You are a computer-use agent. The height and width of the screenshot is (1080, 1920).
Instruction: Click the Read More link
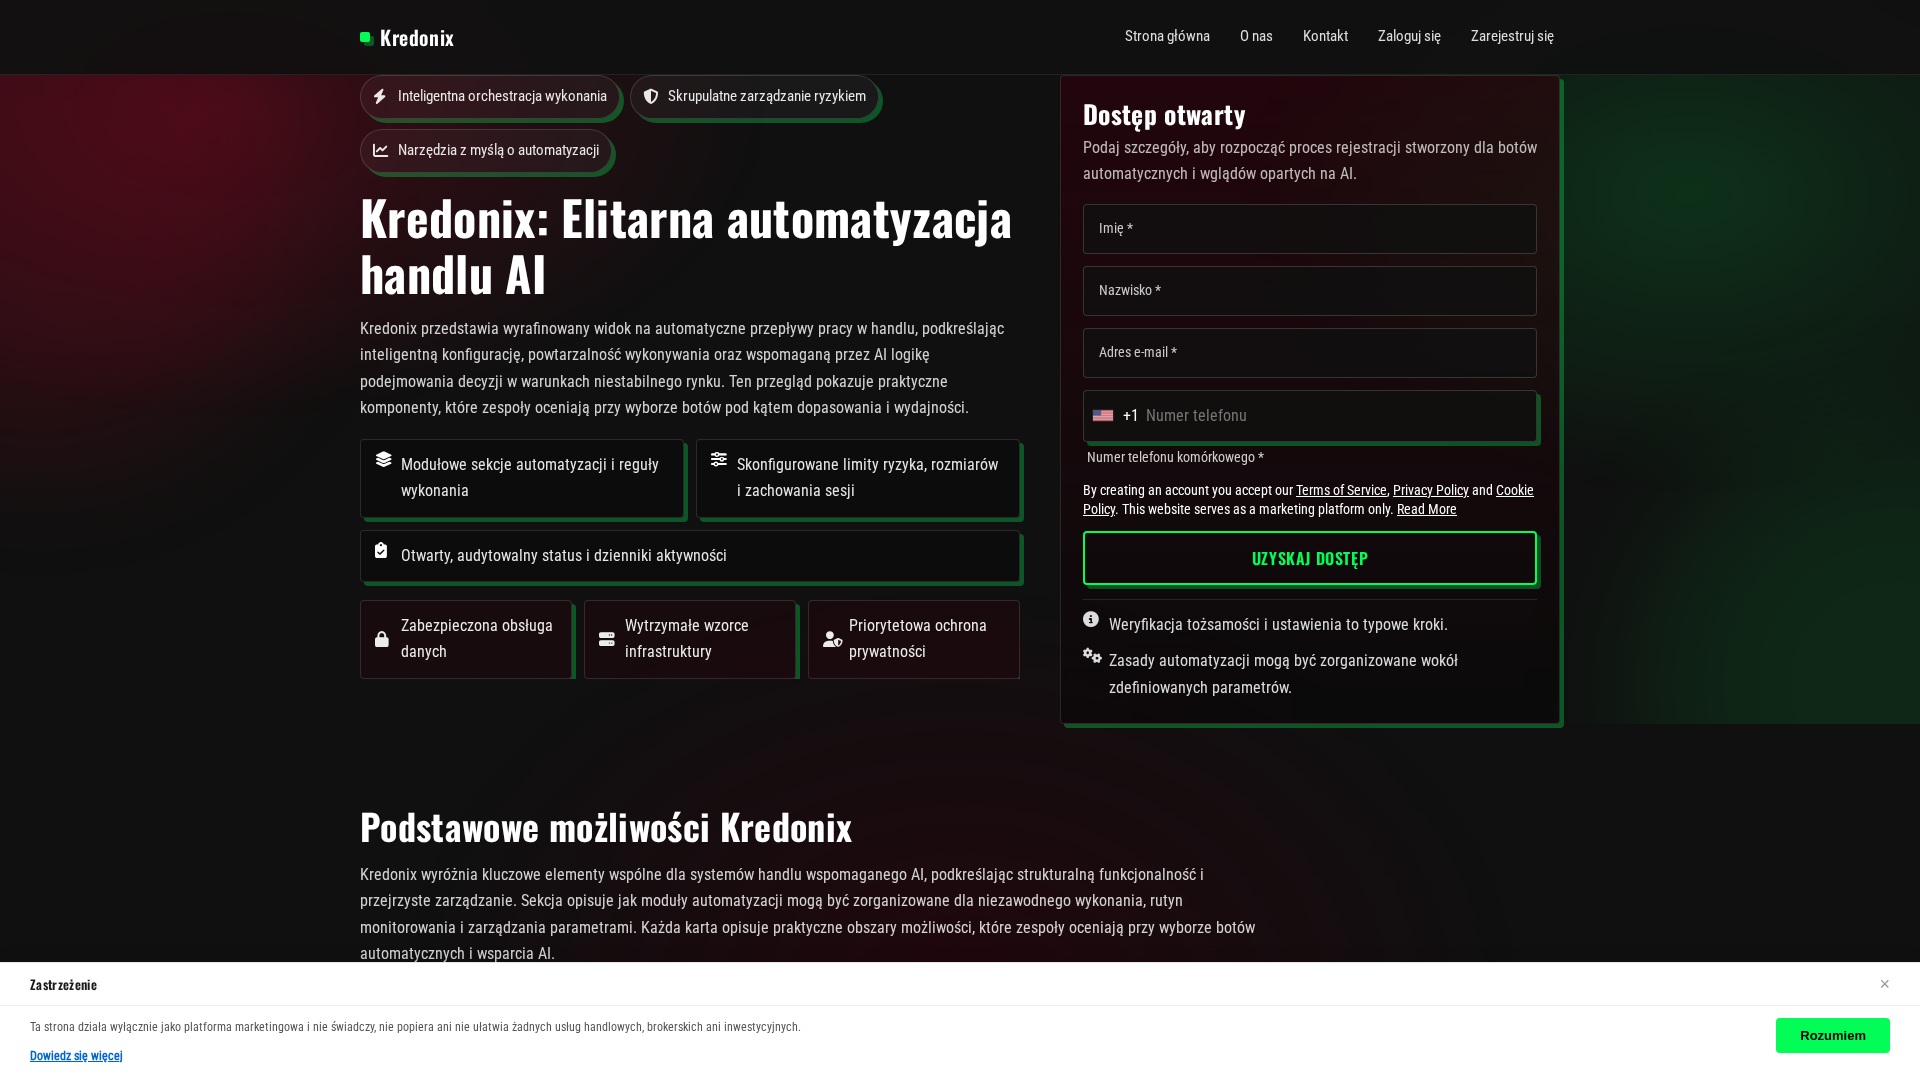pos(1427,509)
